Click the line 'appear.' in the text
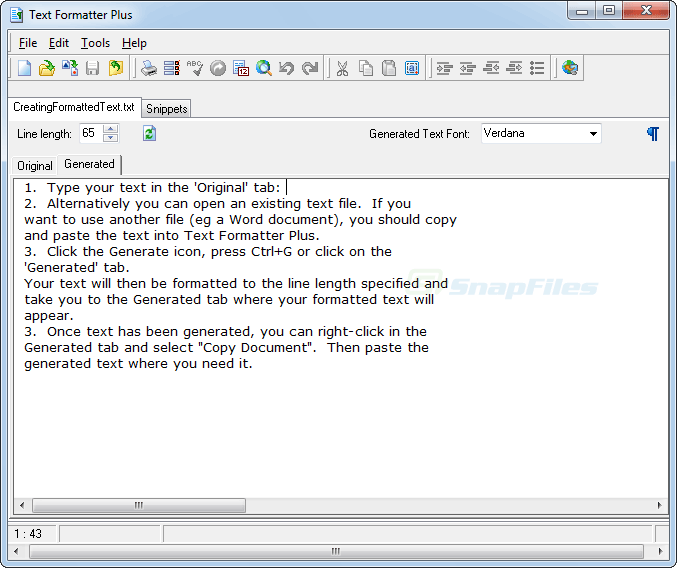Image resolution: width=677 pixels, height=568 pixels. tap(49, 316)
